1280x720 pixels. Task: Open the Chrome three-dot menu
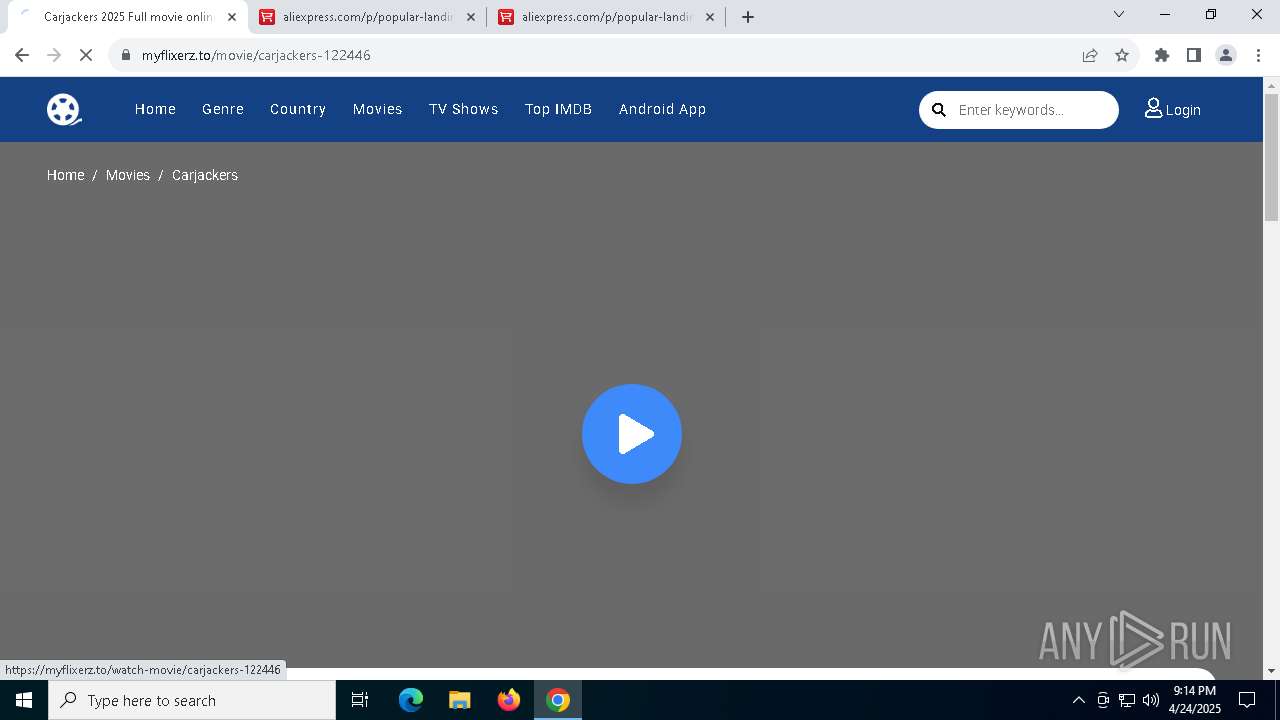tap(1258, 55)
